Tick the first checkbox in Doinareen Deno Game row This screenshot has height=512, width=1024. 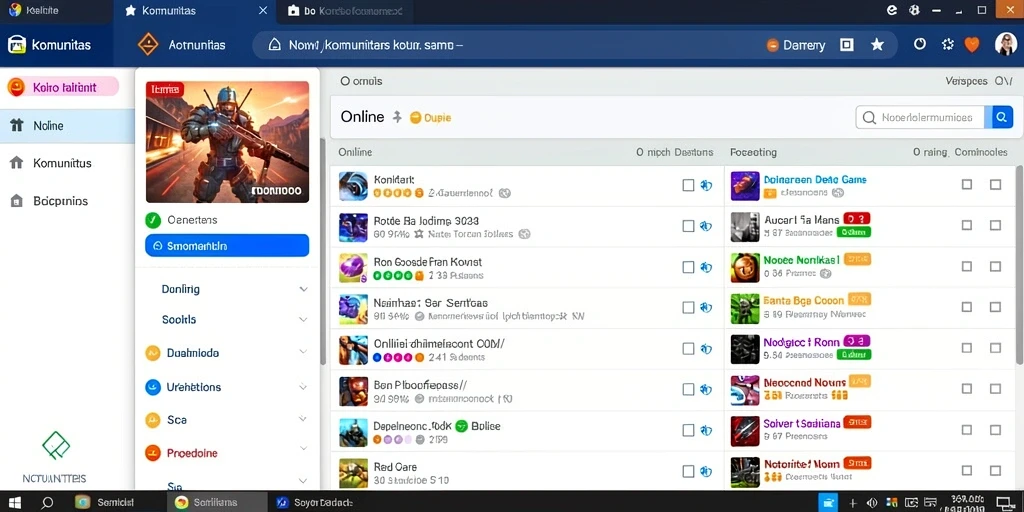pyautogui.click(x=967, y=185)
